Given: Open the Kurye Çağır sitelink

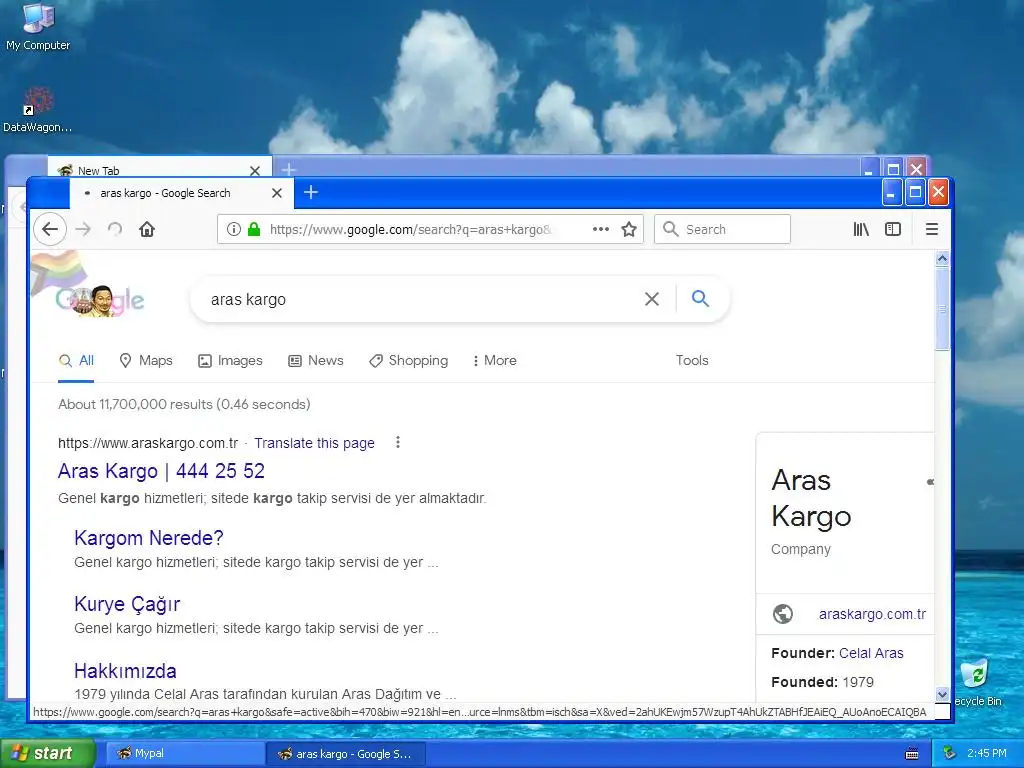Looking at the screenshot, I should pos(127,603).
